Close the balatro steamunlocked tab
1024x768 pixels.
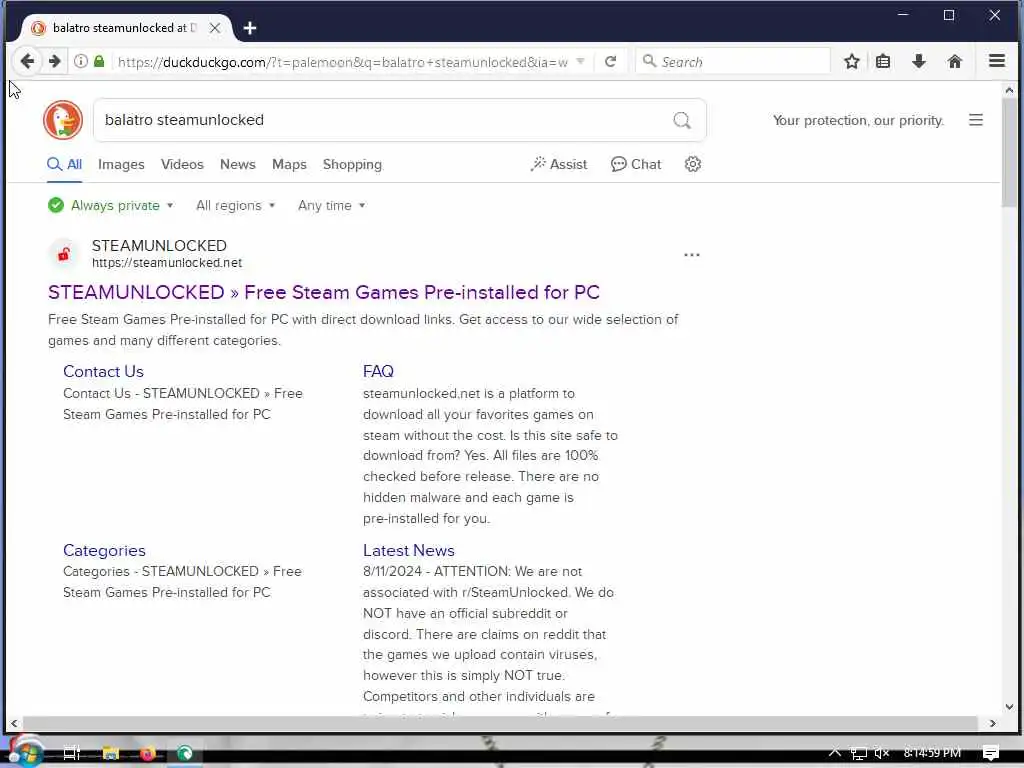tap(214, 28)
